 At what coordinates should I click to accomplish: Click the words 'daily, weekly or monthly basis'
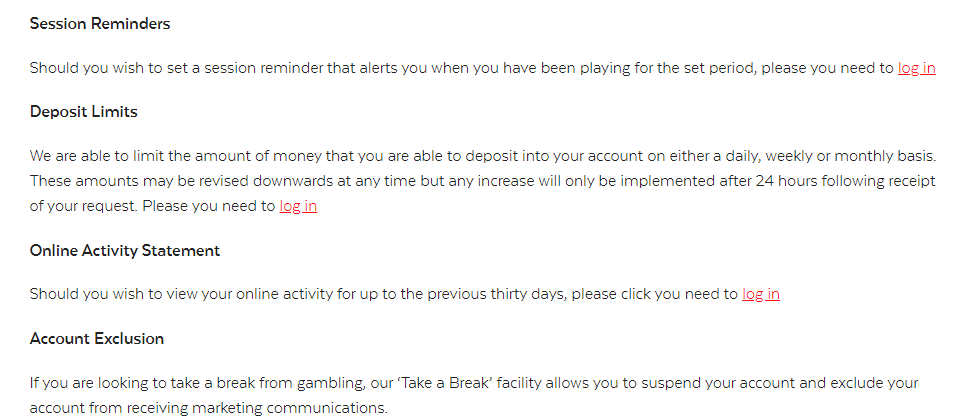tap(825, 156)
